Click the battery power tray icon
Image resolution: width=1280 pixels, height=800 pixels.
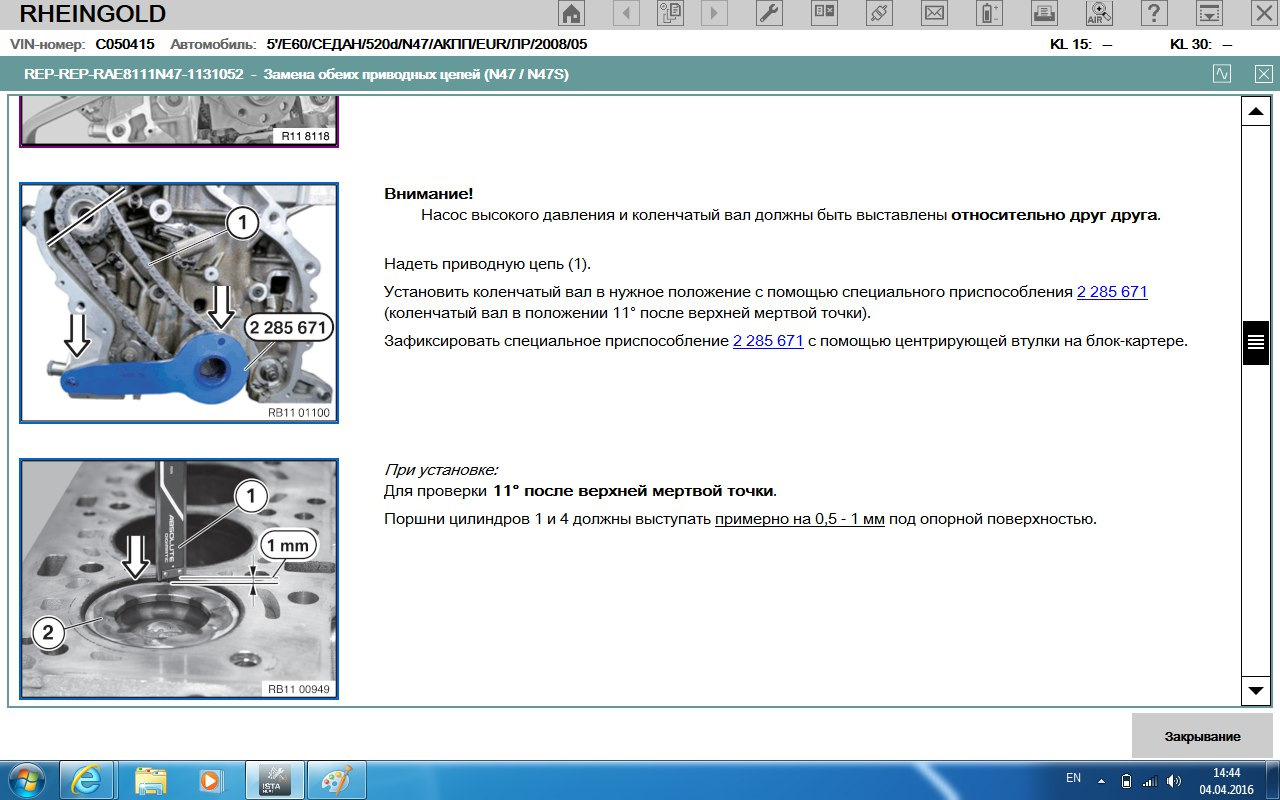pos(1126,780)
